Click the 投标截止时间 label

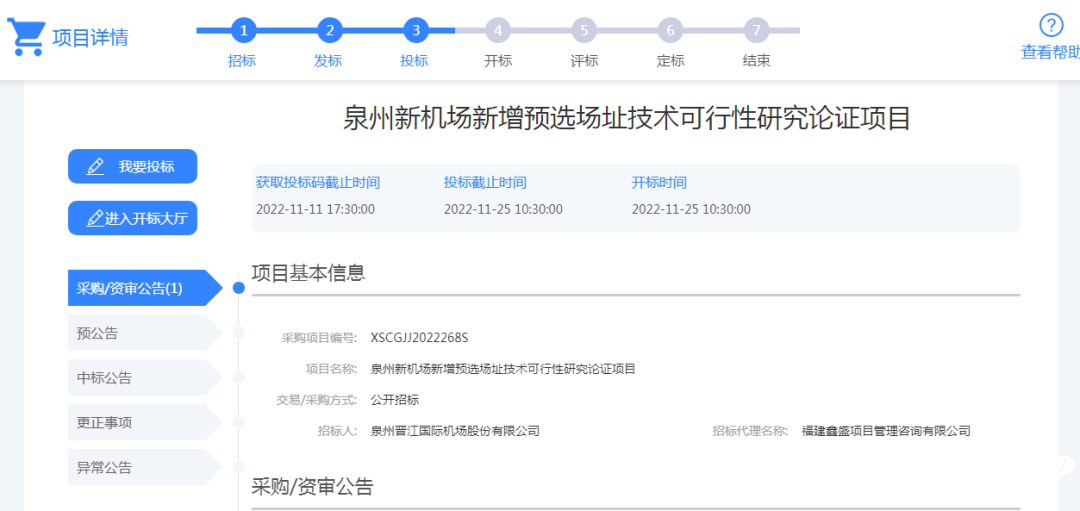(485, 182)
